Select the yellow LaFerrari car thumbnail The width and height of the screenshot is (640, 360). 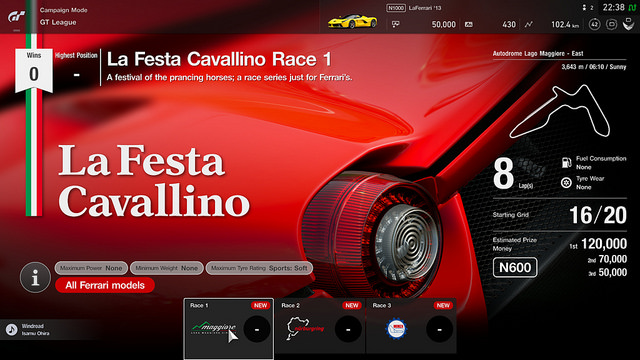353,21
